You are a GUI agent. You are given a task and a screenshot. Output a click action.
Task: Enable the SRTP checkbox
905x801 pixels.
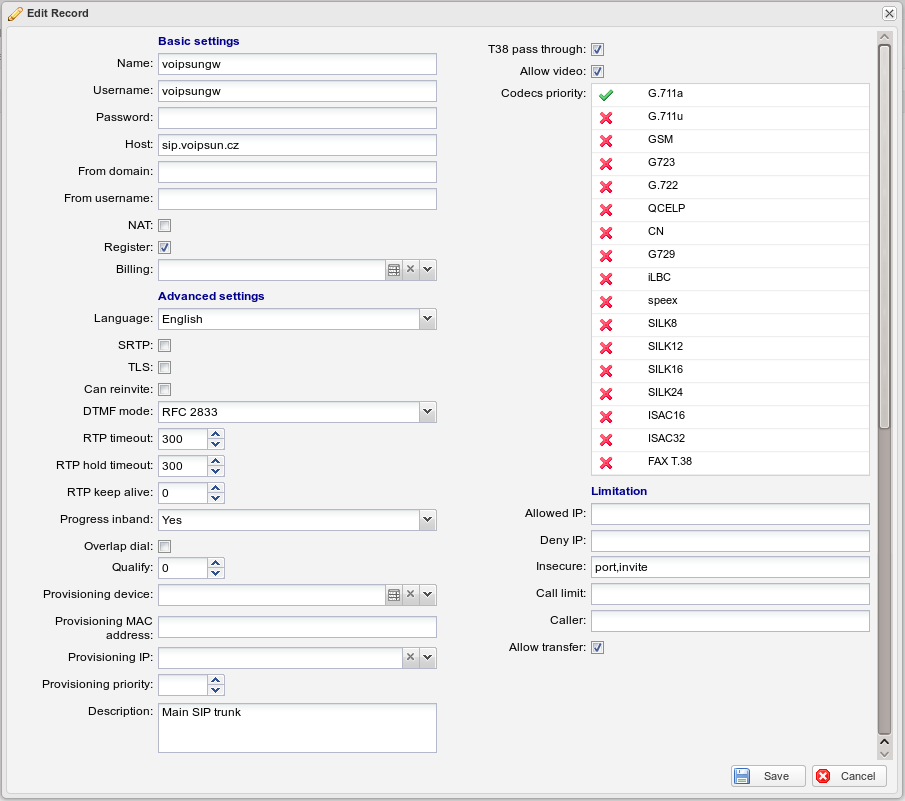point(164,346)
